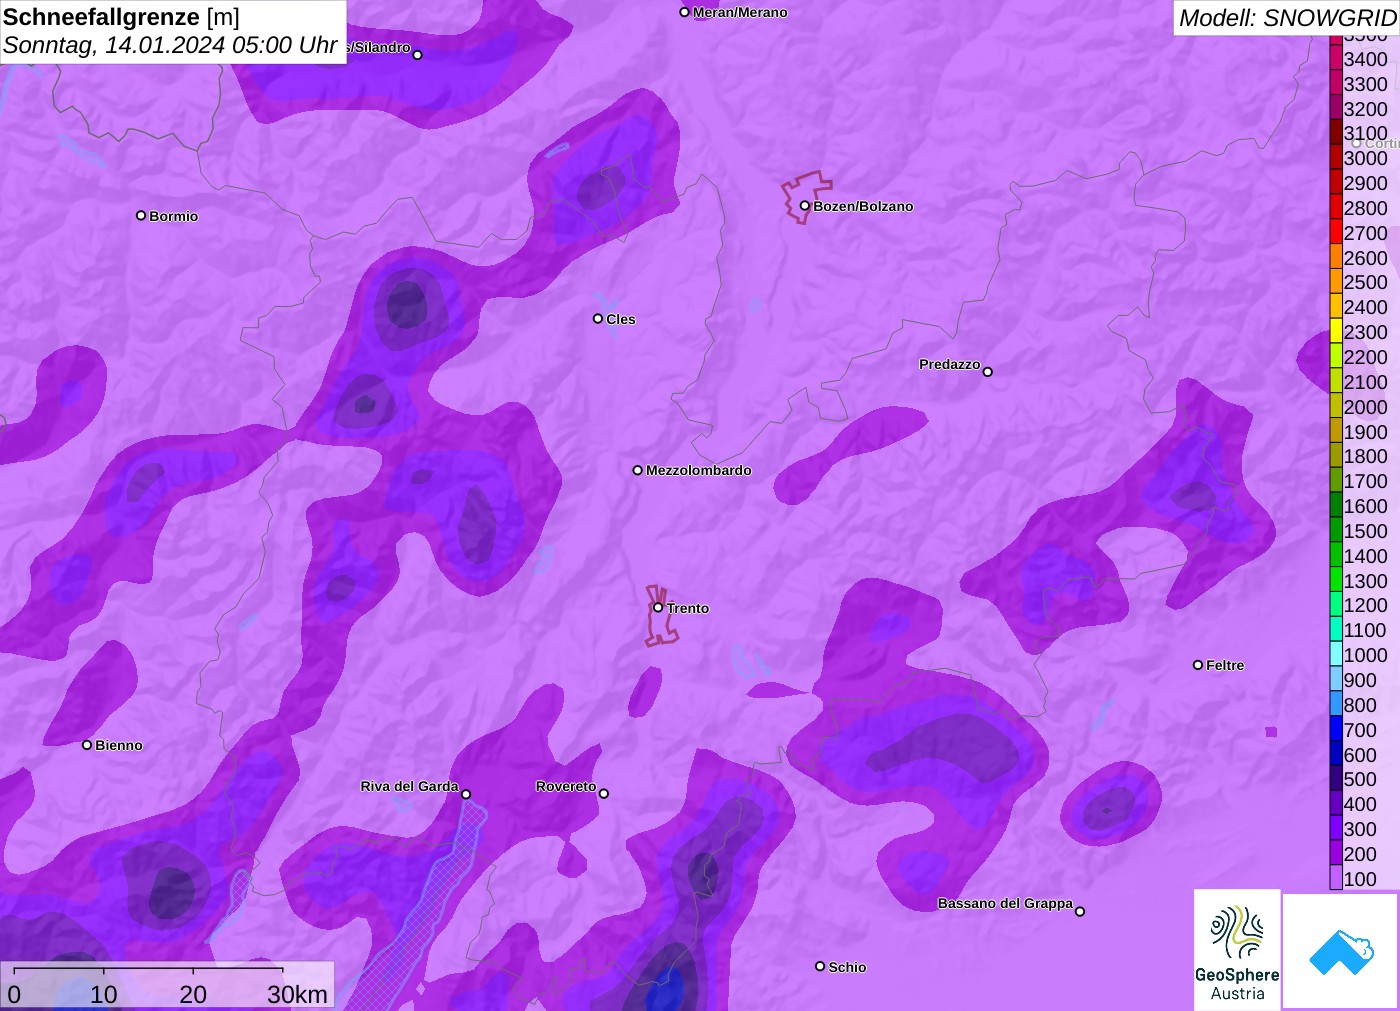Click the Bassano del Grappa label text
This screenshot has width=1400, height=1011.
click(1005, 903)
